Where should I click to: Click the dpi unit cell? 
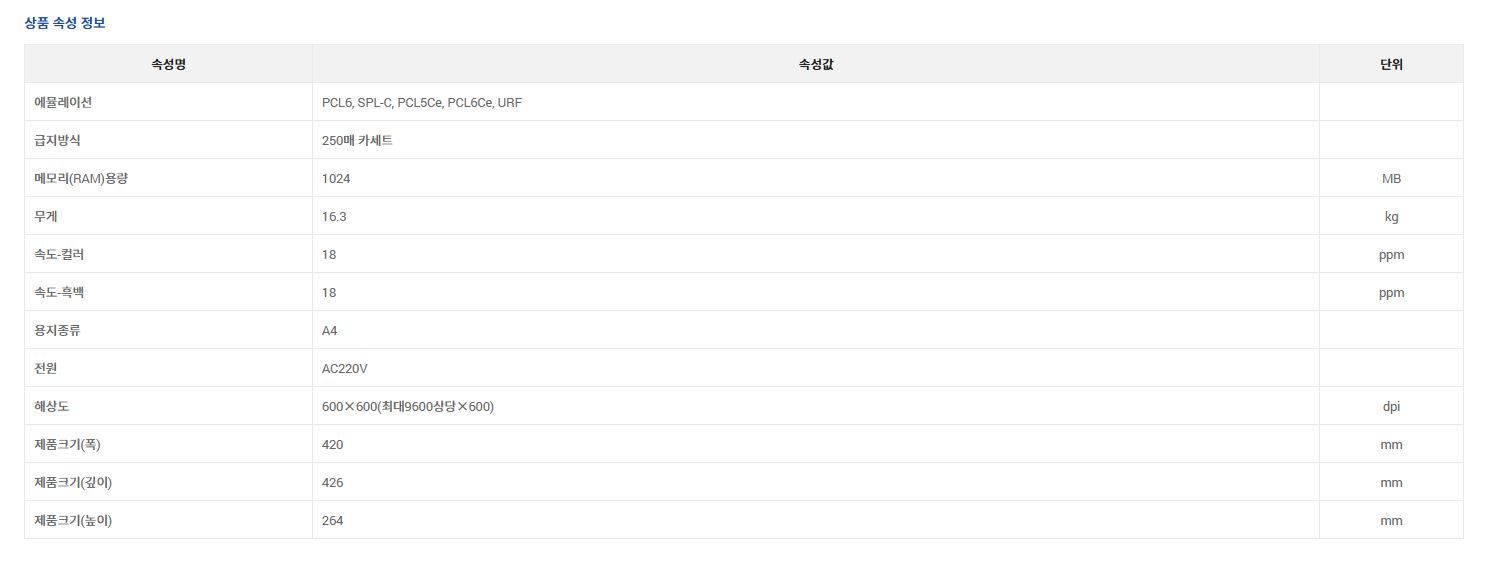coord(1391,406)
